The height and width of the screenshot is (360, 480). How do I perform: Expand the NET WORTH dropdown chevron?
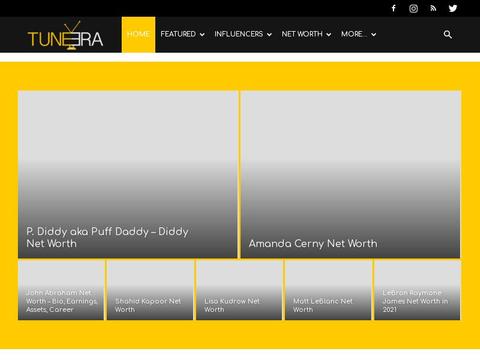329,35
